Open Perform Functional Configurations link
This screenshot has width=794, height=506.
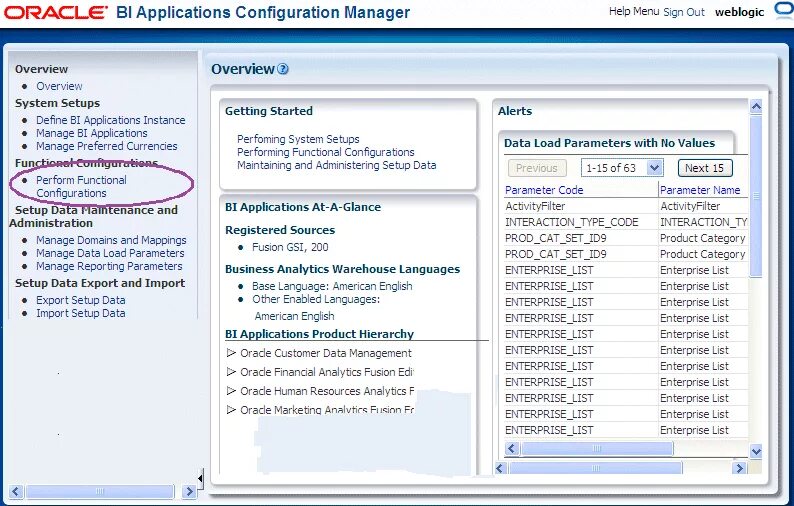point(81,186)
